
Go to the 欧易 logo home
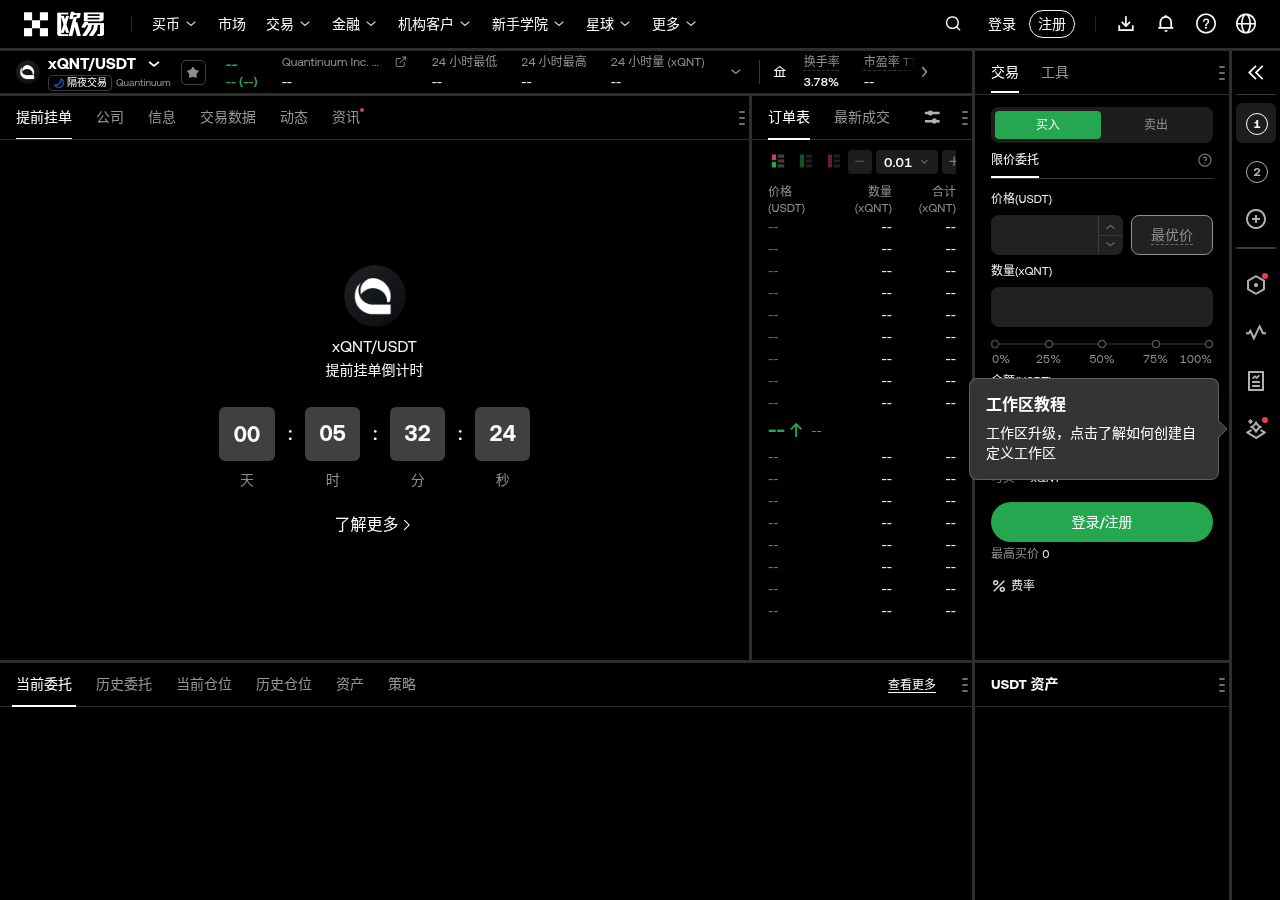tap(64, 24)
